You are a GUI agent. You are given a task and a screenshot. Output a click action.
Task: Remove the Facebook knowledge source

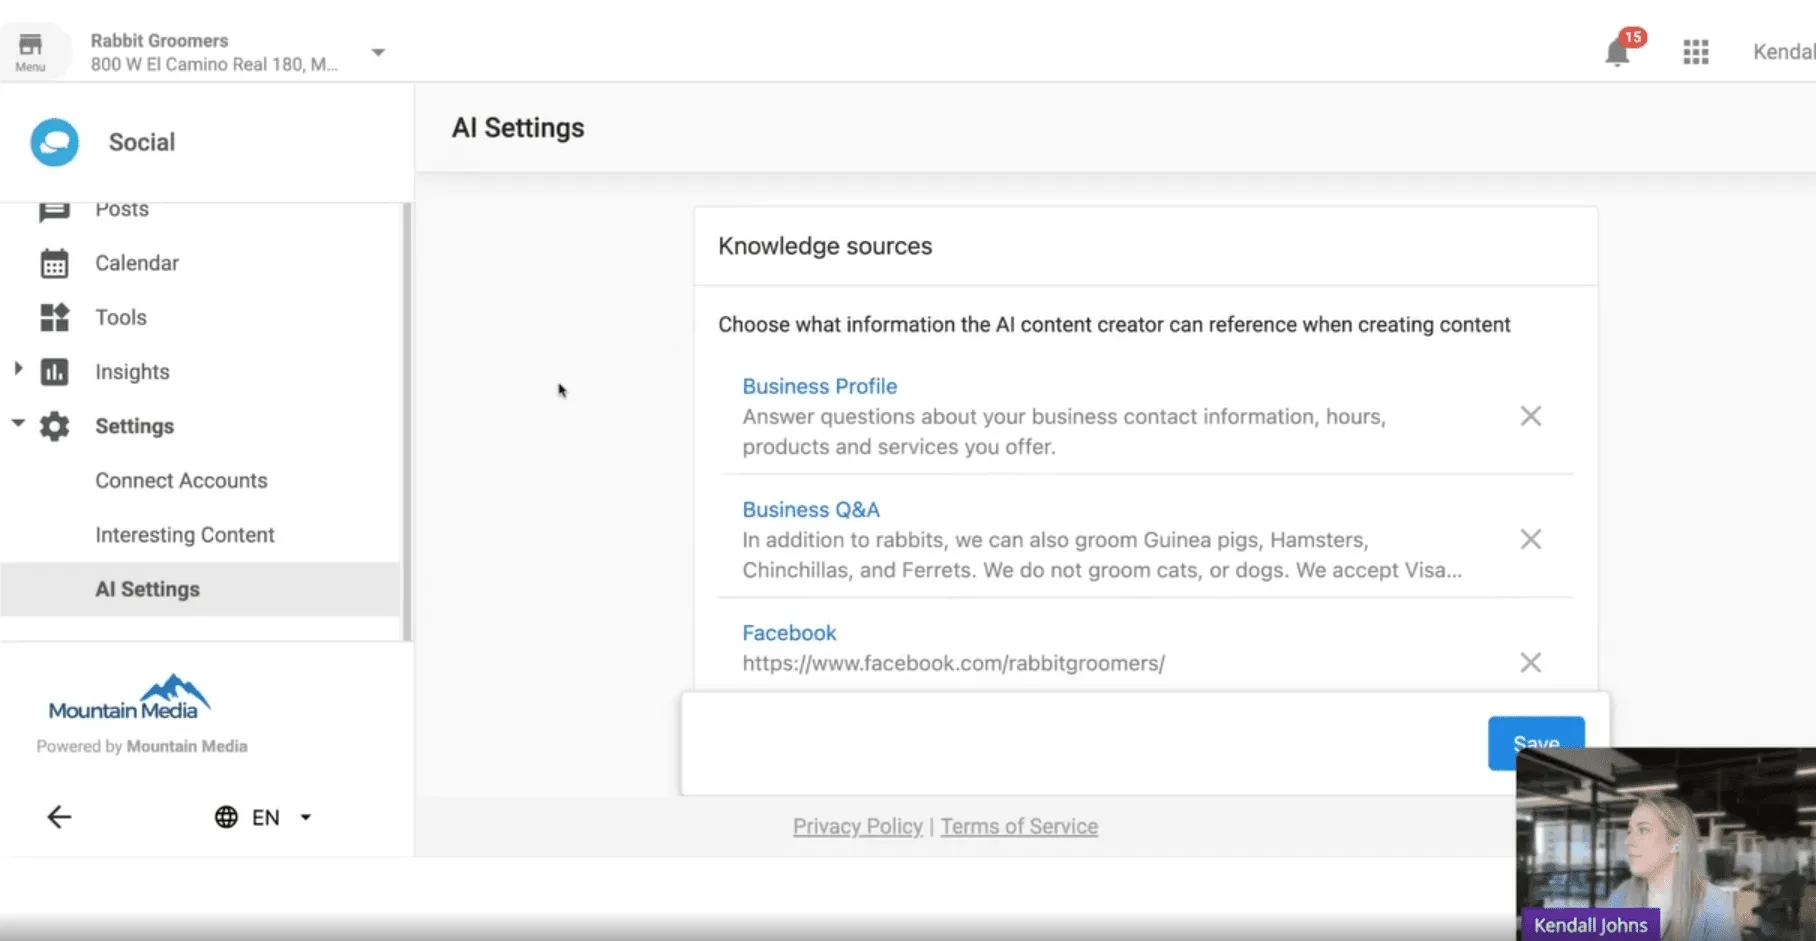(1530, 663)
